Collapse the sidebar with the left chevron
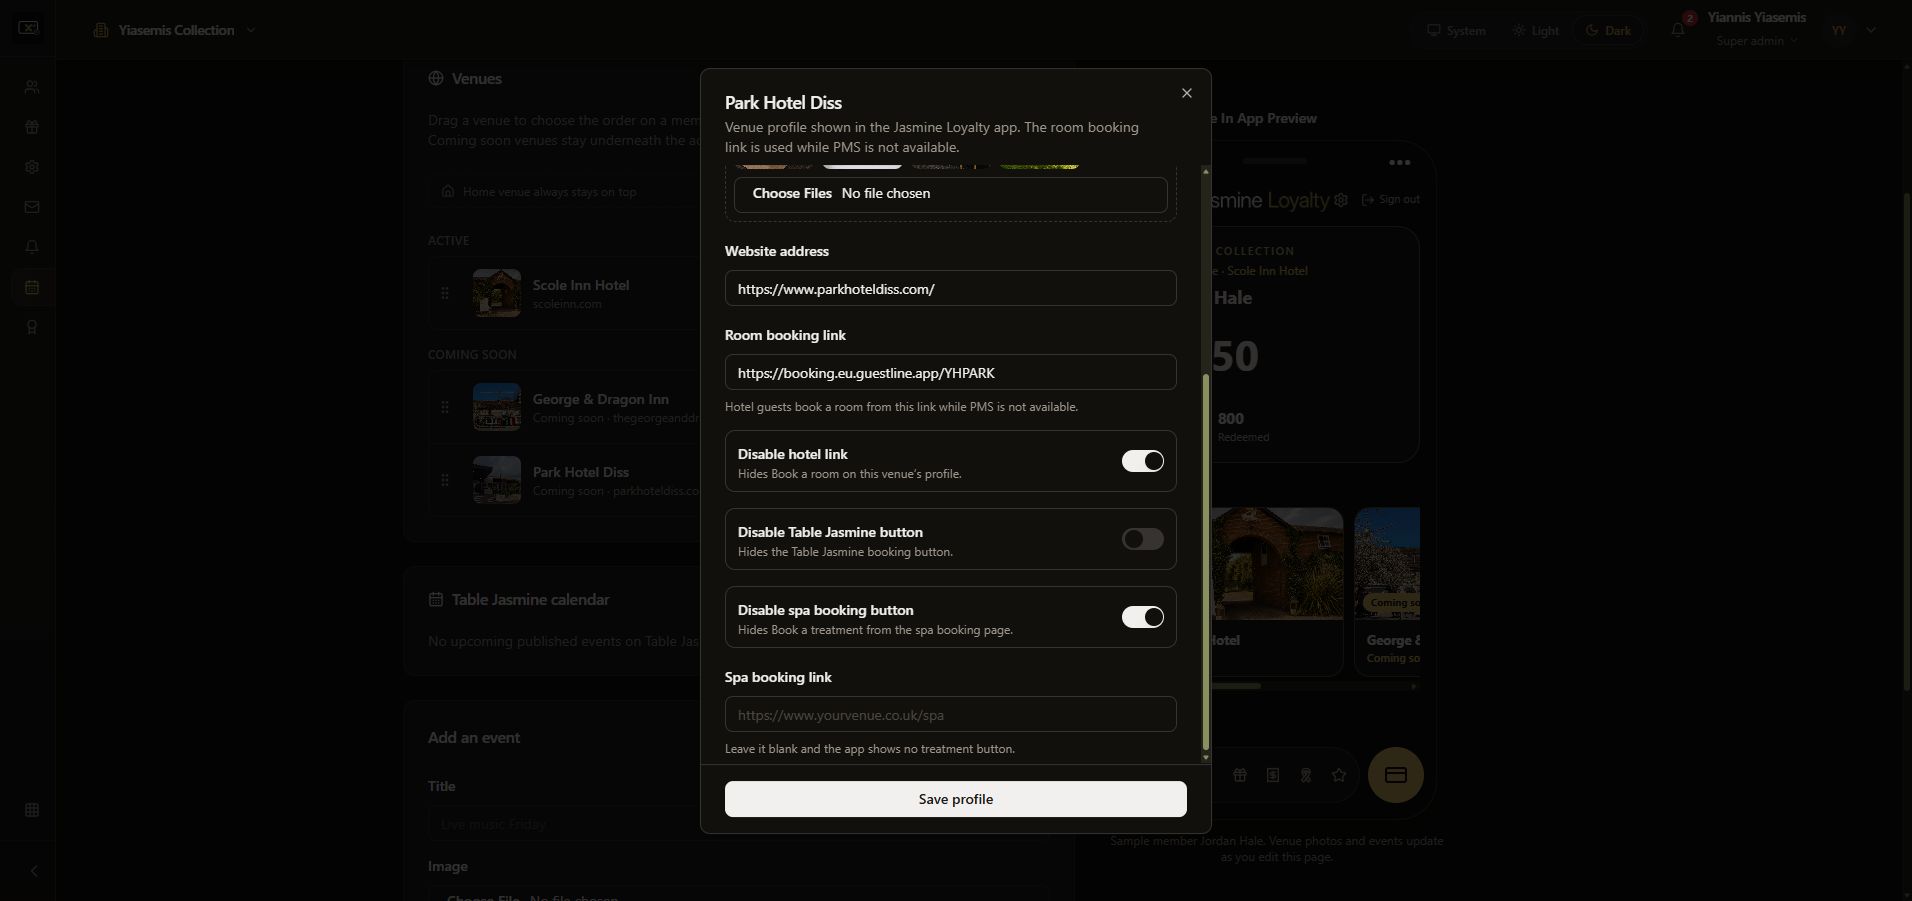Viewport: 1912px width, 901px height. pos(33,871)
